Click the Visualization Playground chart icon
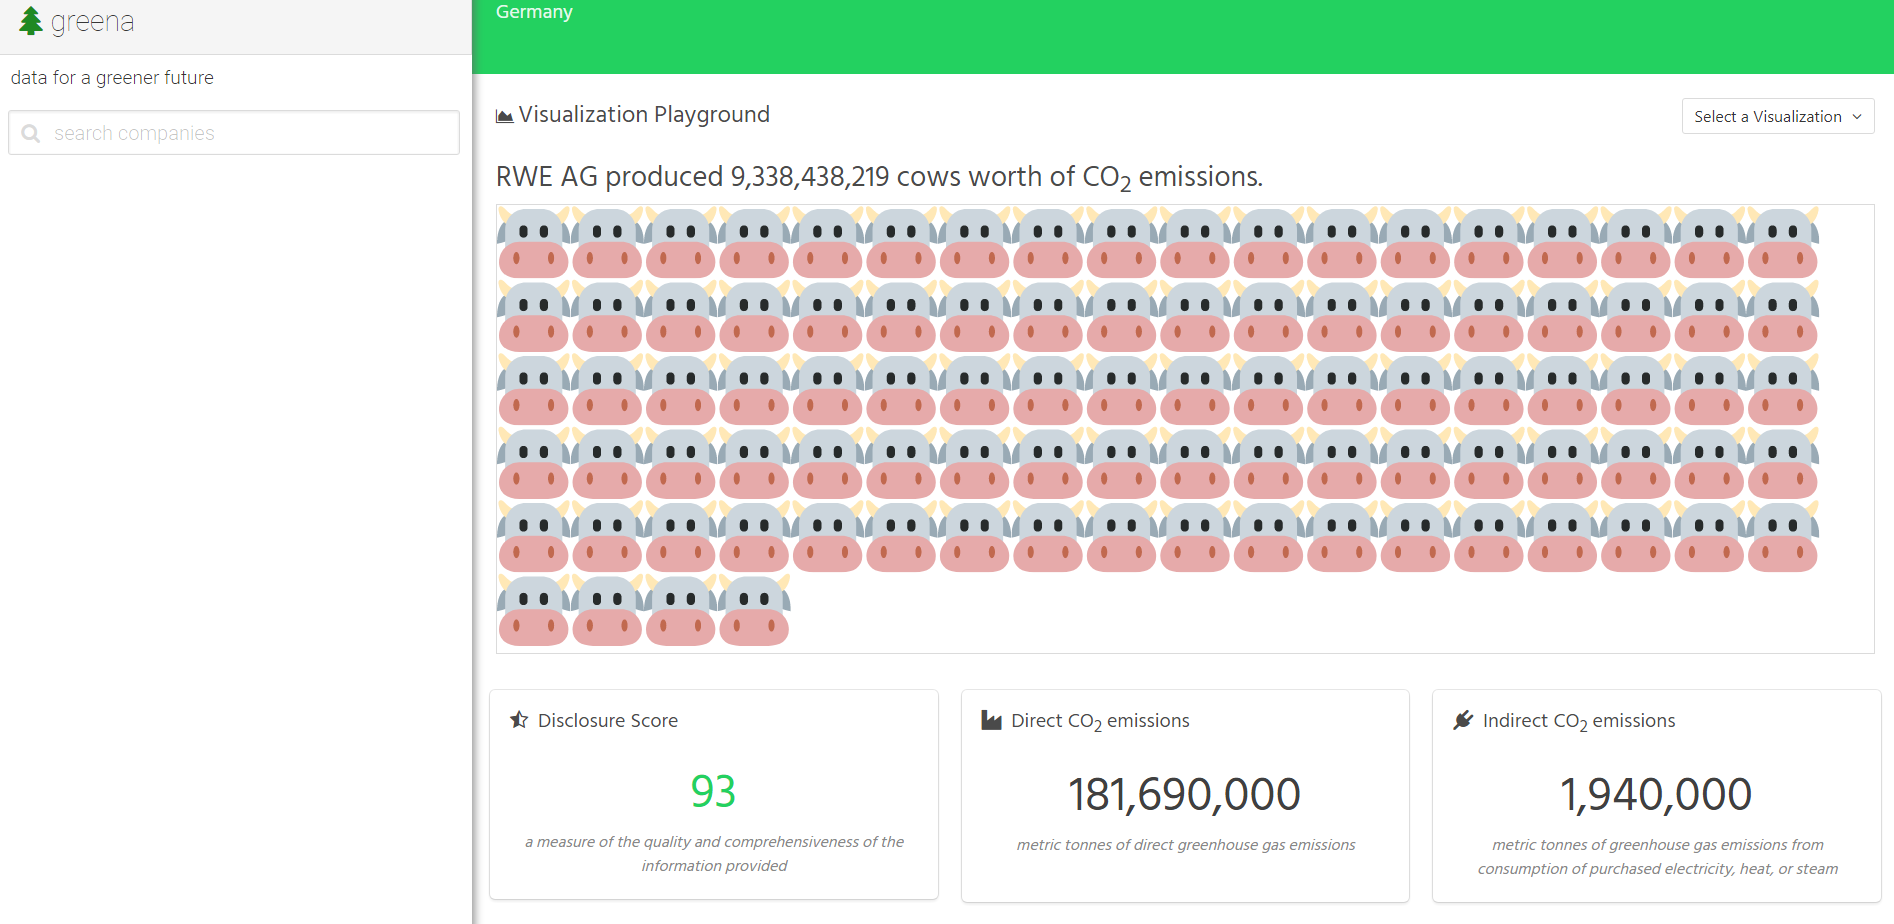 [x=505, y=116]
